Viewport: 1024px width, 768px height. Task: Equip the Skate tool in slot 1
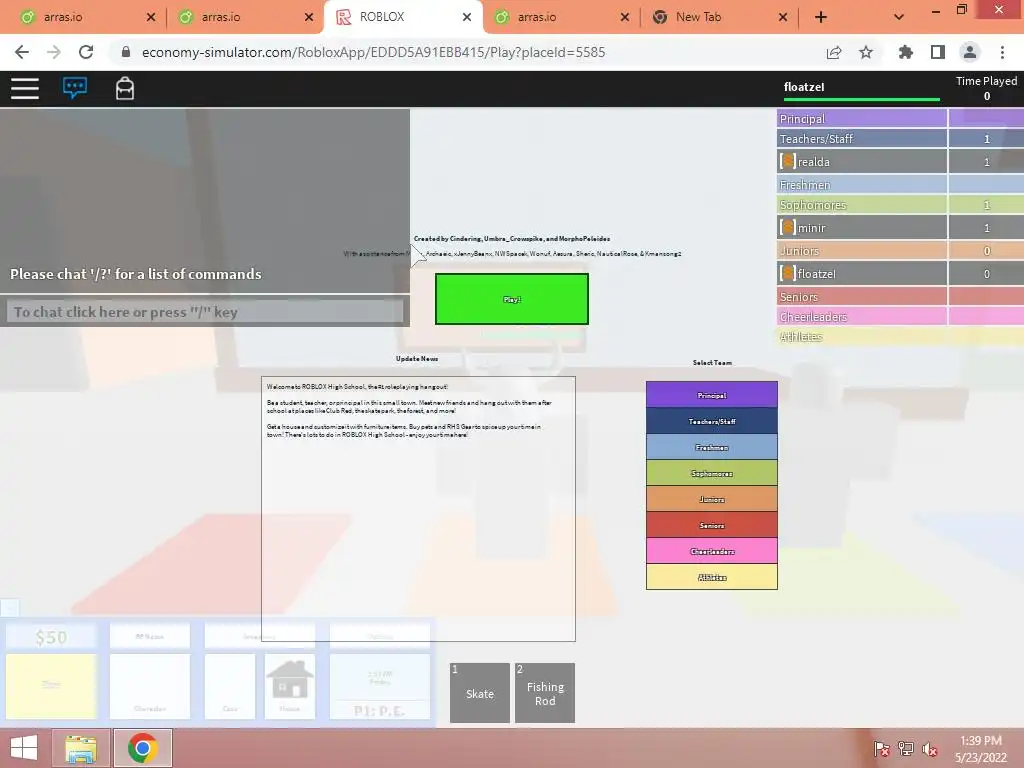click(480, 693)
